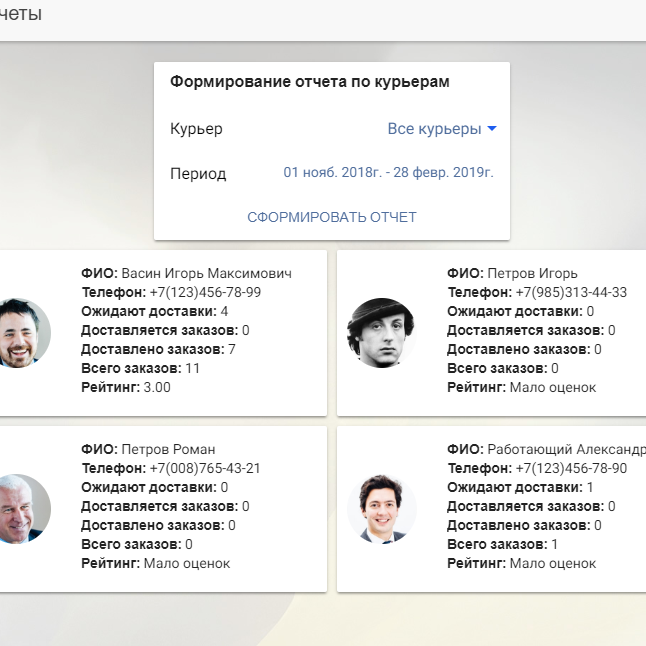Viewport: 646px width, 646px height.
Task: Click phone number +7(123)456-78-90
Action: (x=571, y=468)
